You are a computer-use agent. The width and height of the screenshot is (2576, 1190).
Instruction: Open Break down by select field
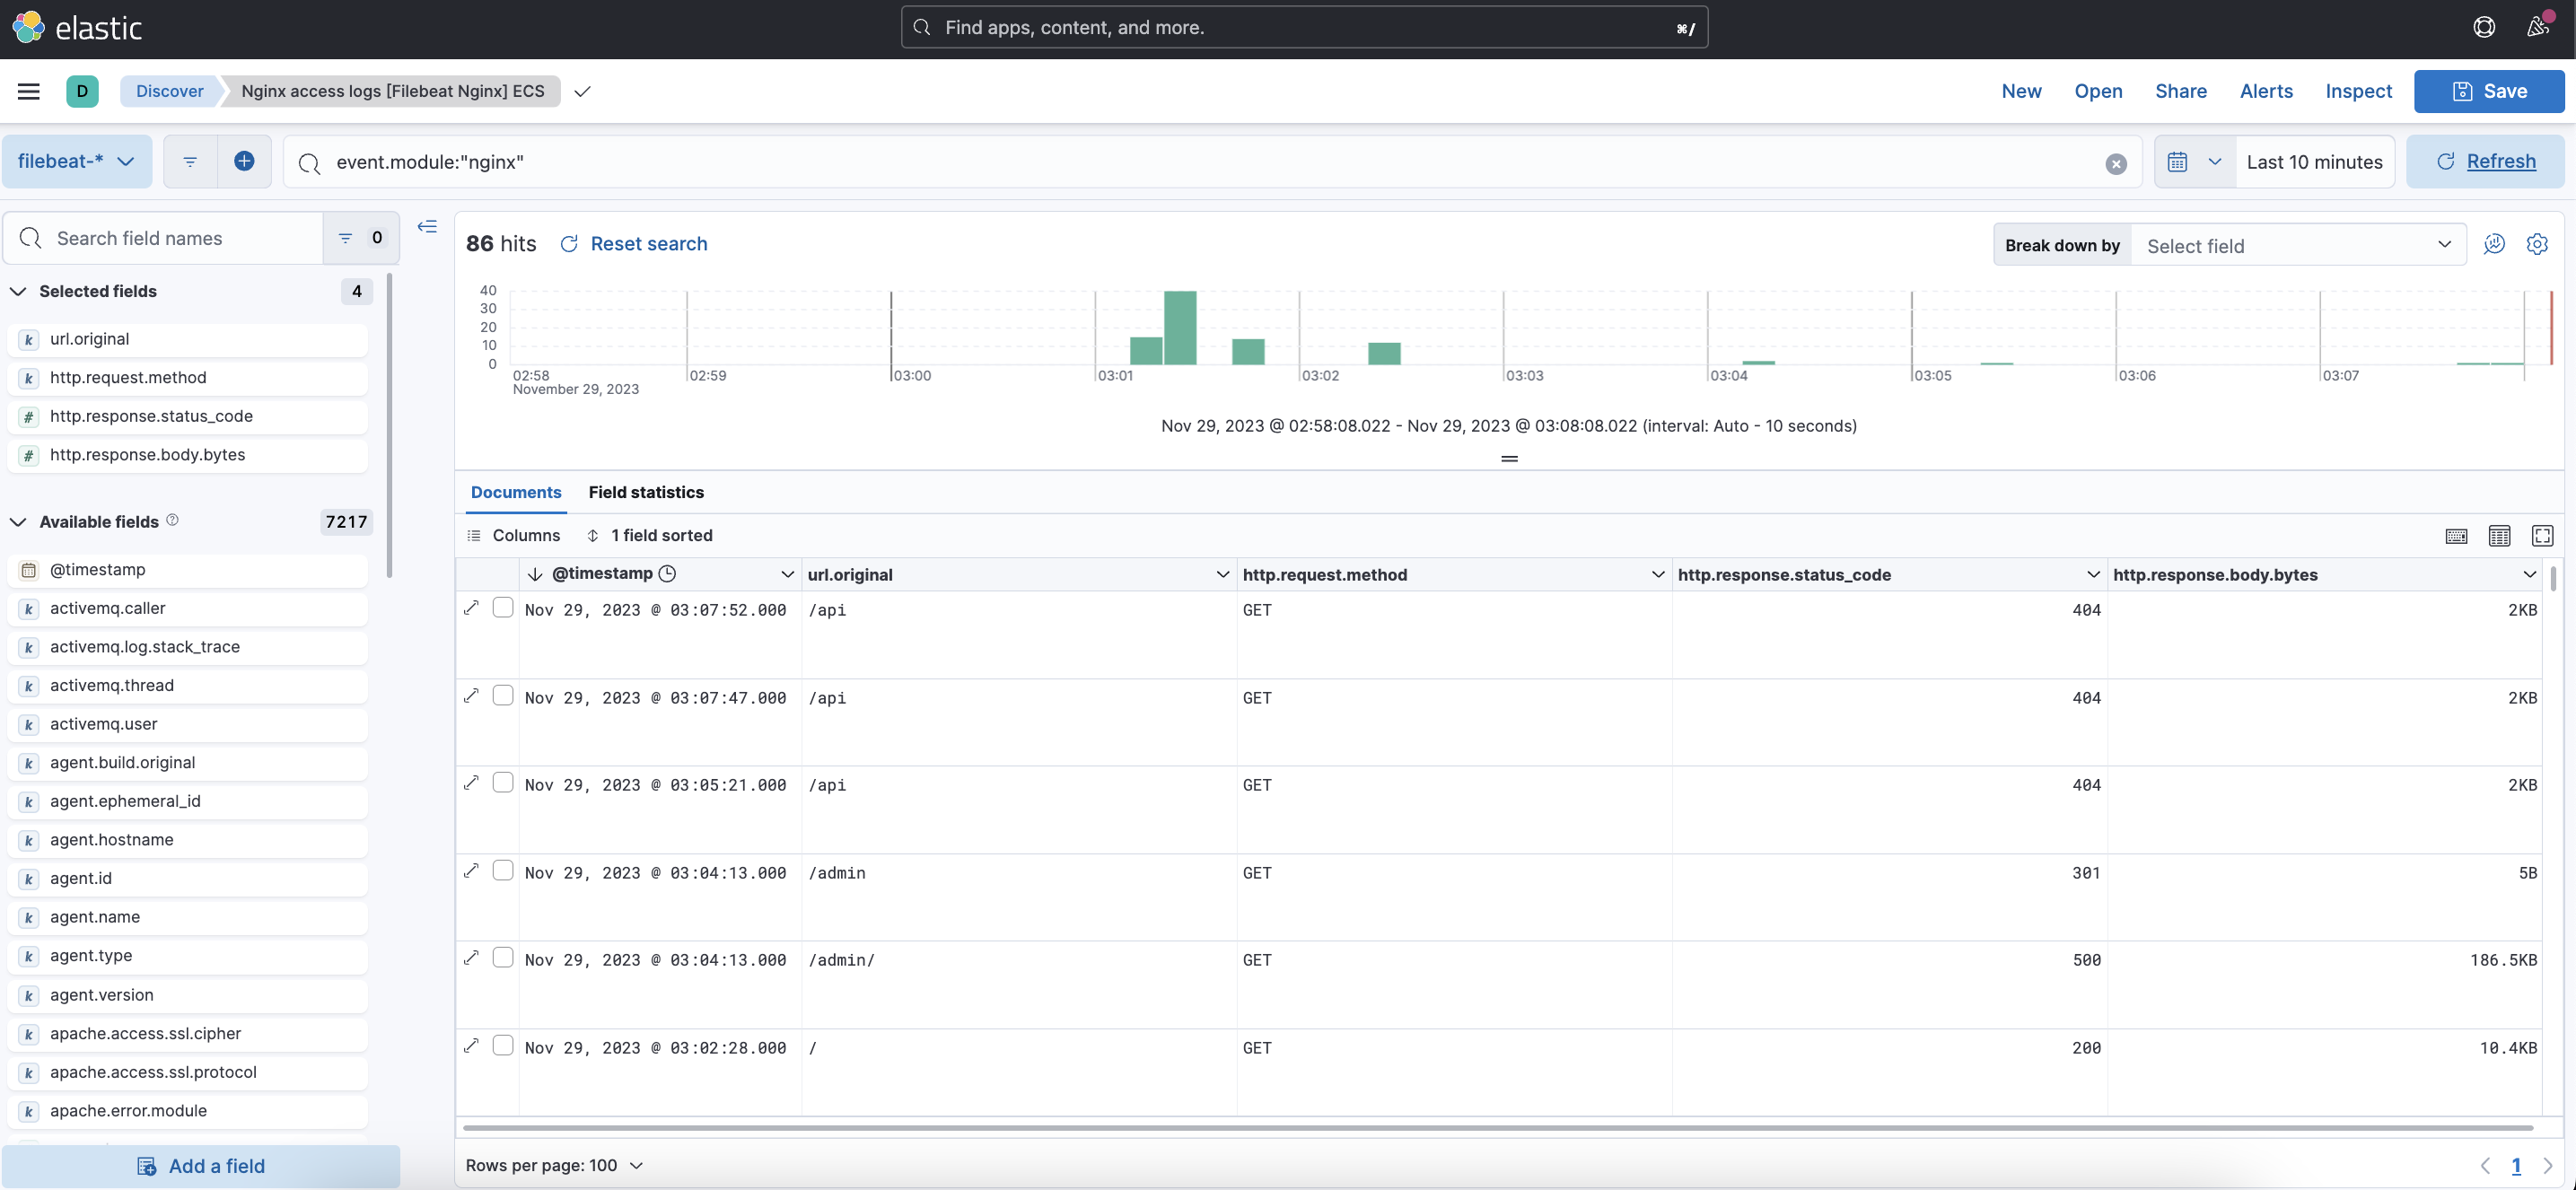coord(2297,245)
